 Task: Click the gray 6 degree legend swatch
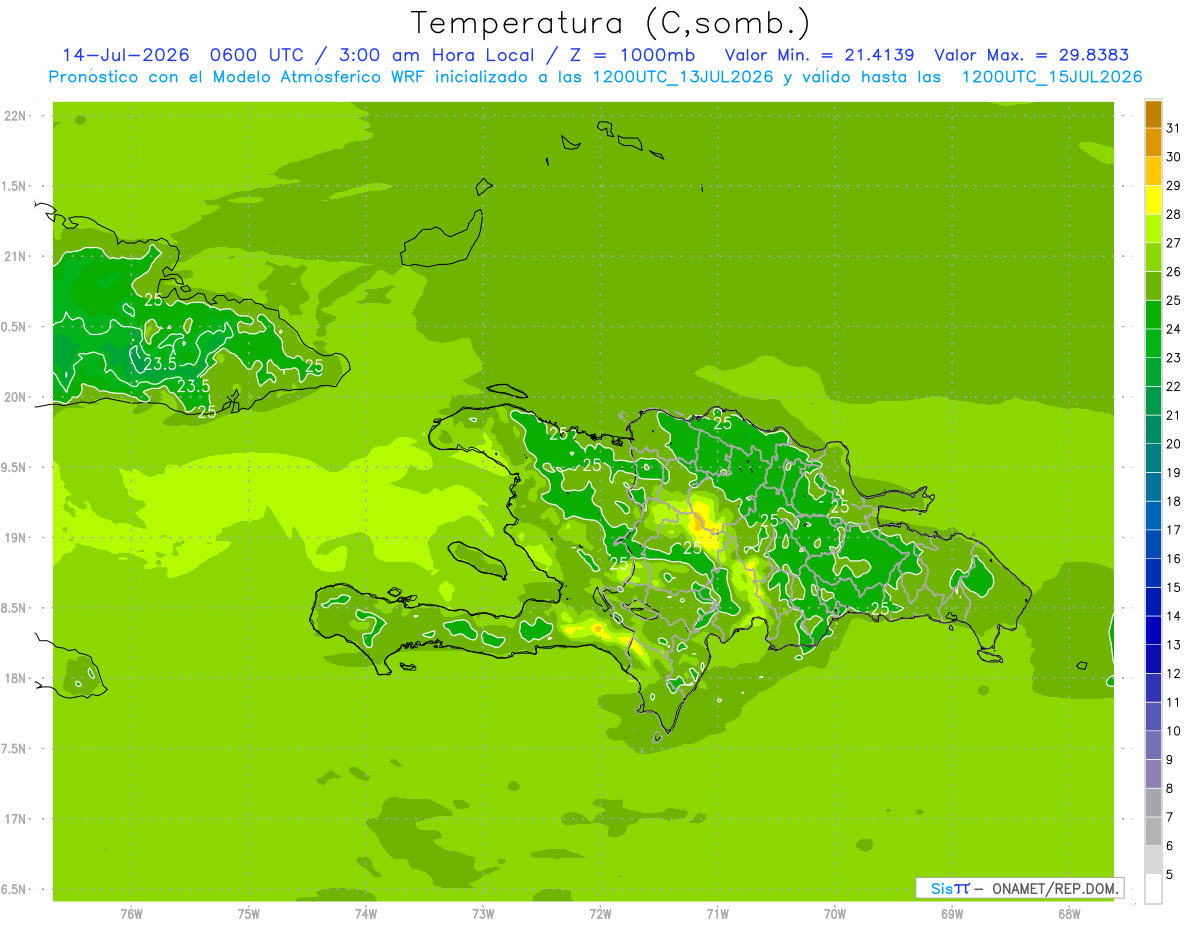pos(1153,831)
